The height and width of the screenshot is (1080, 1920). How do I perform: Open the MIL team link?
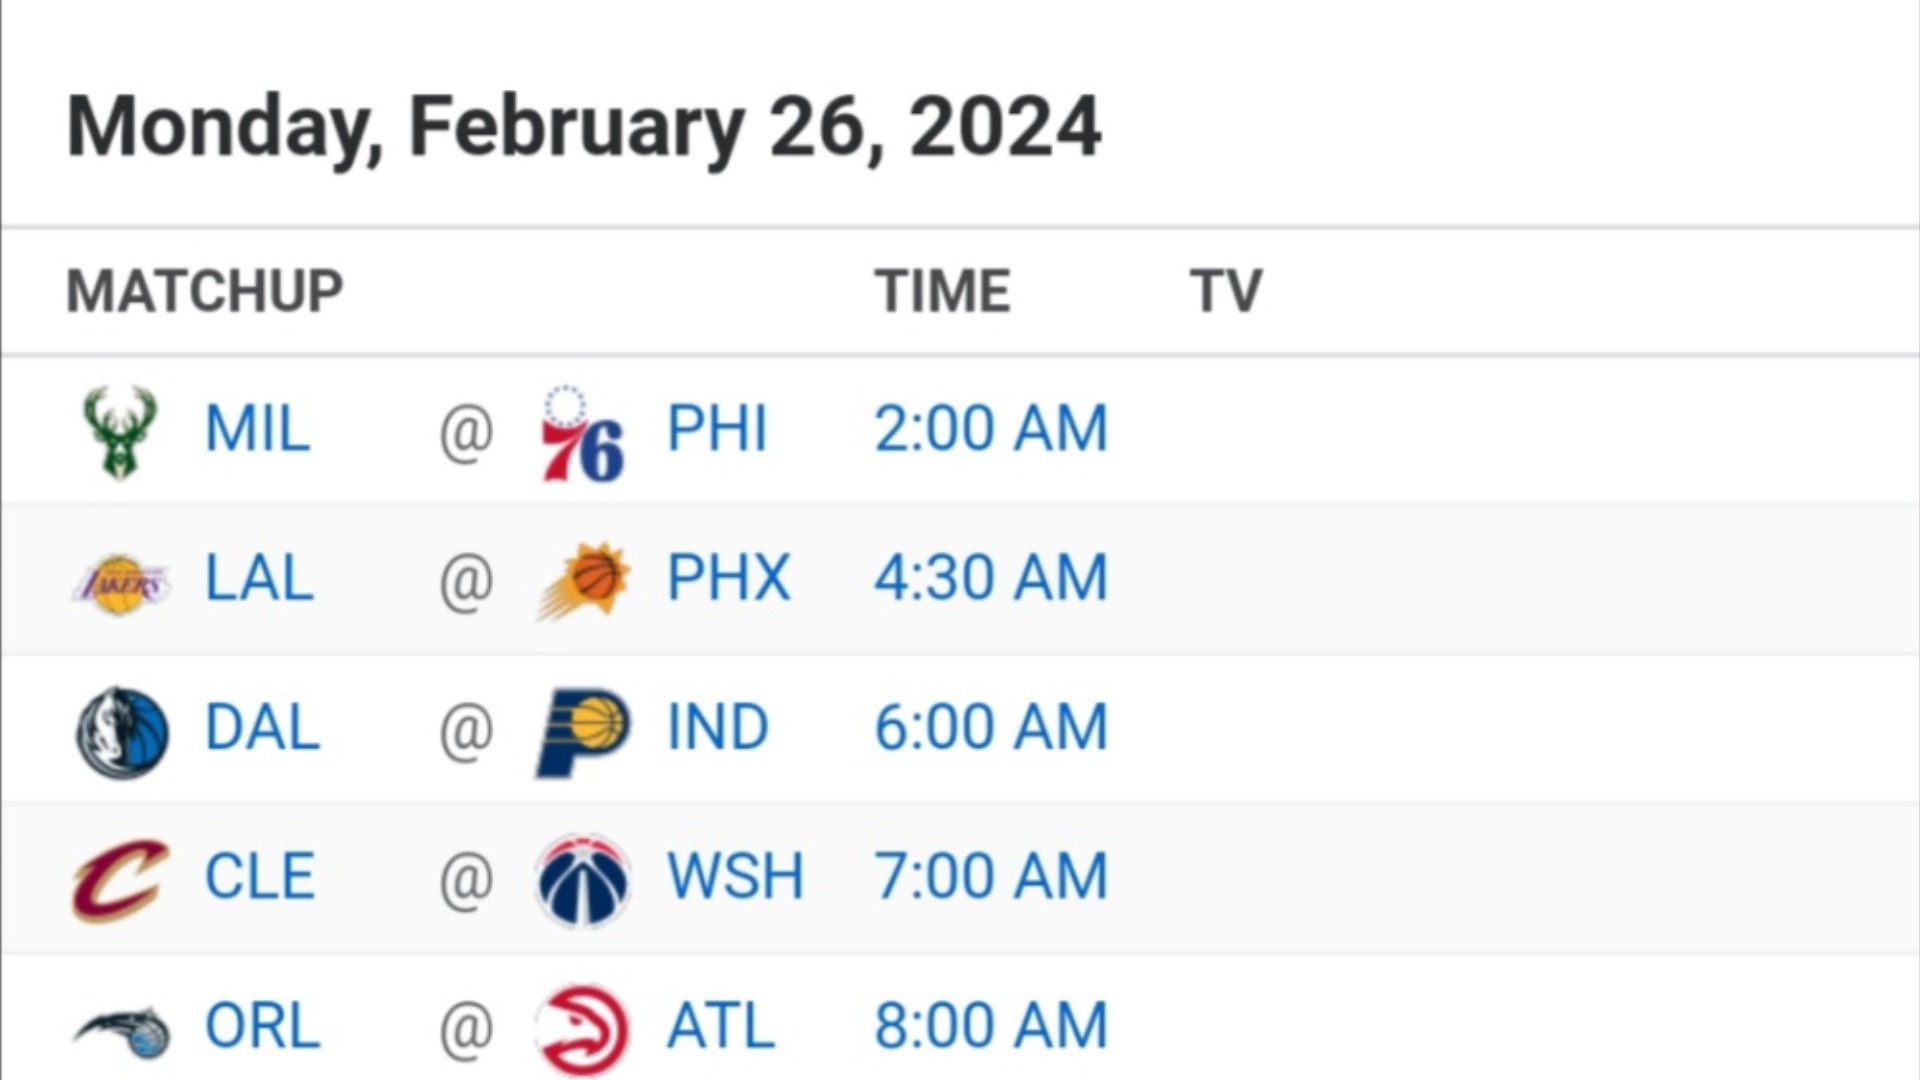coord(257,429)
